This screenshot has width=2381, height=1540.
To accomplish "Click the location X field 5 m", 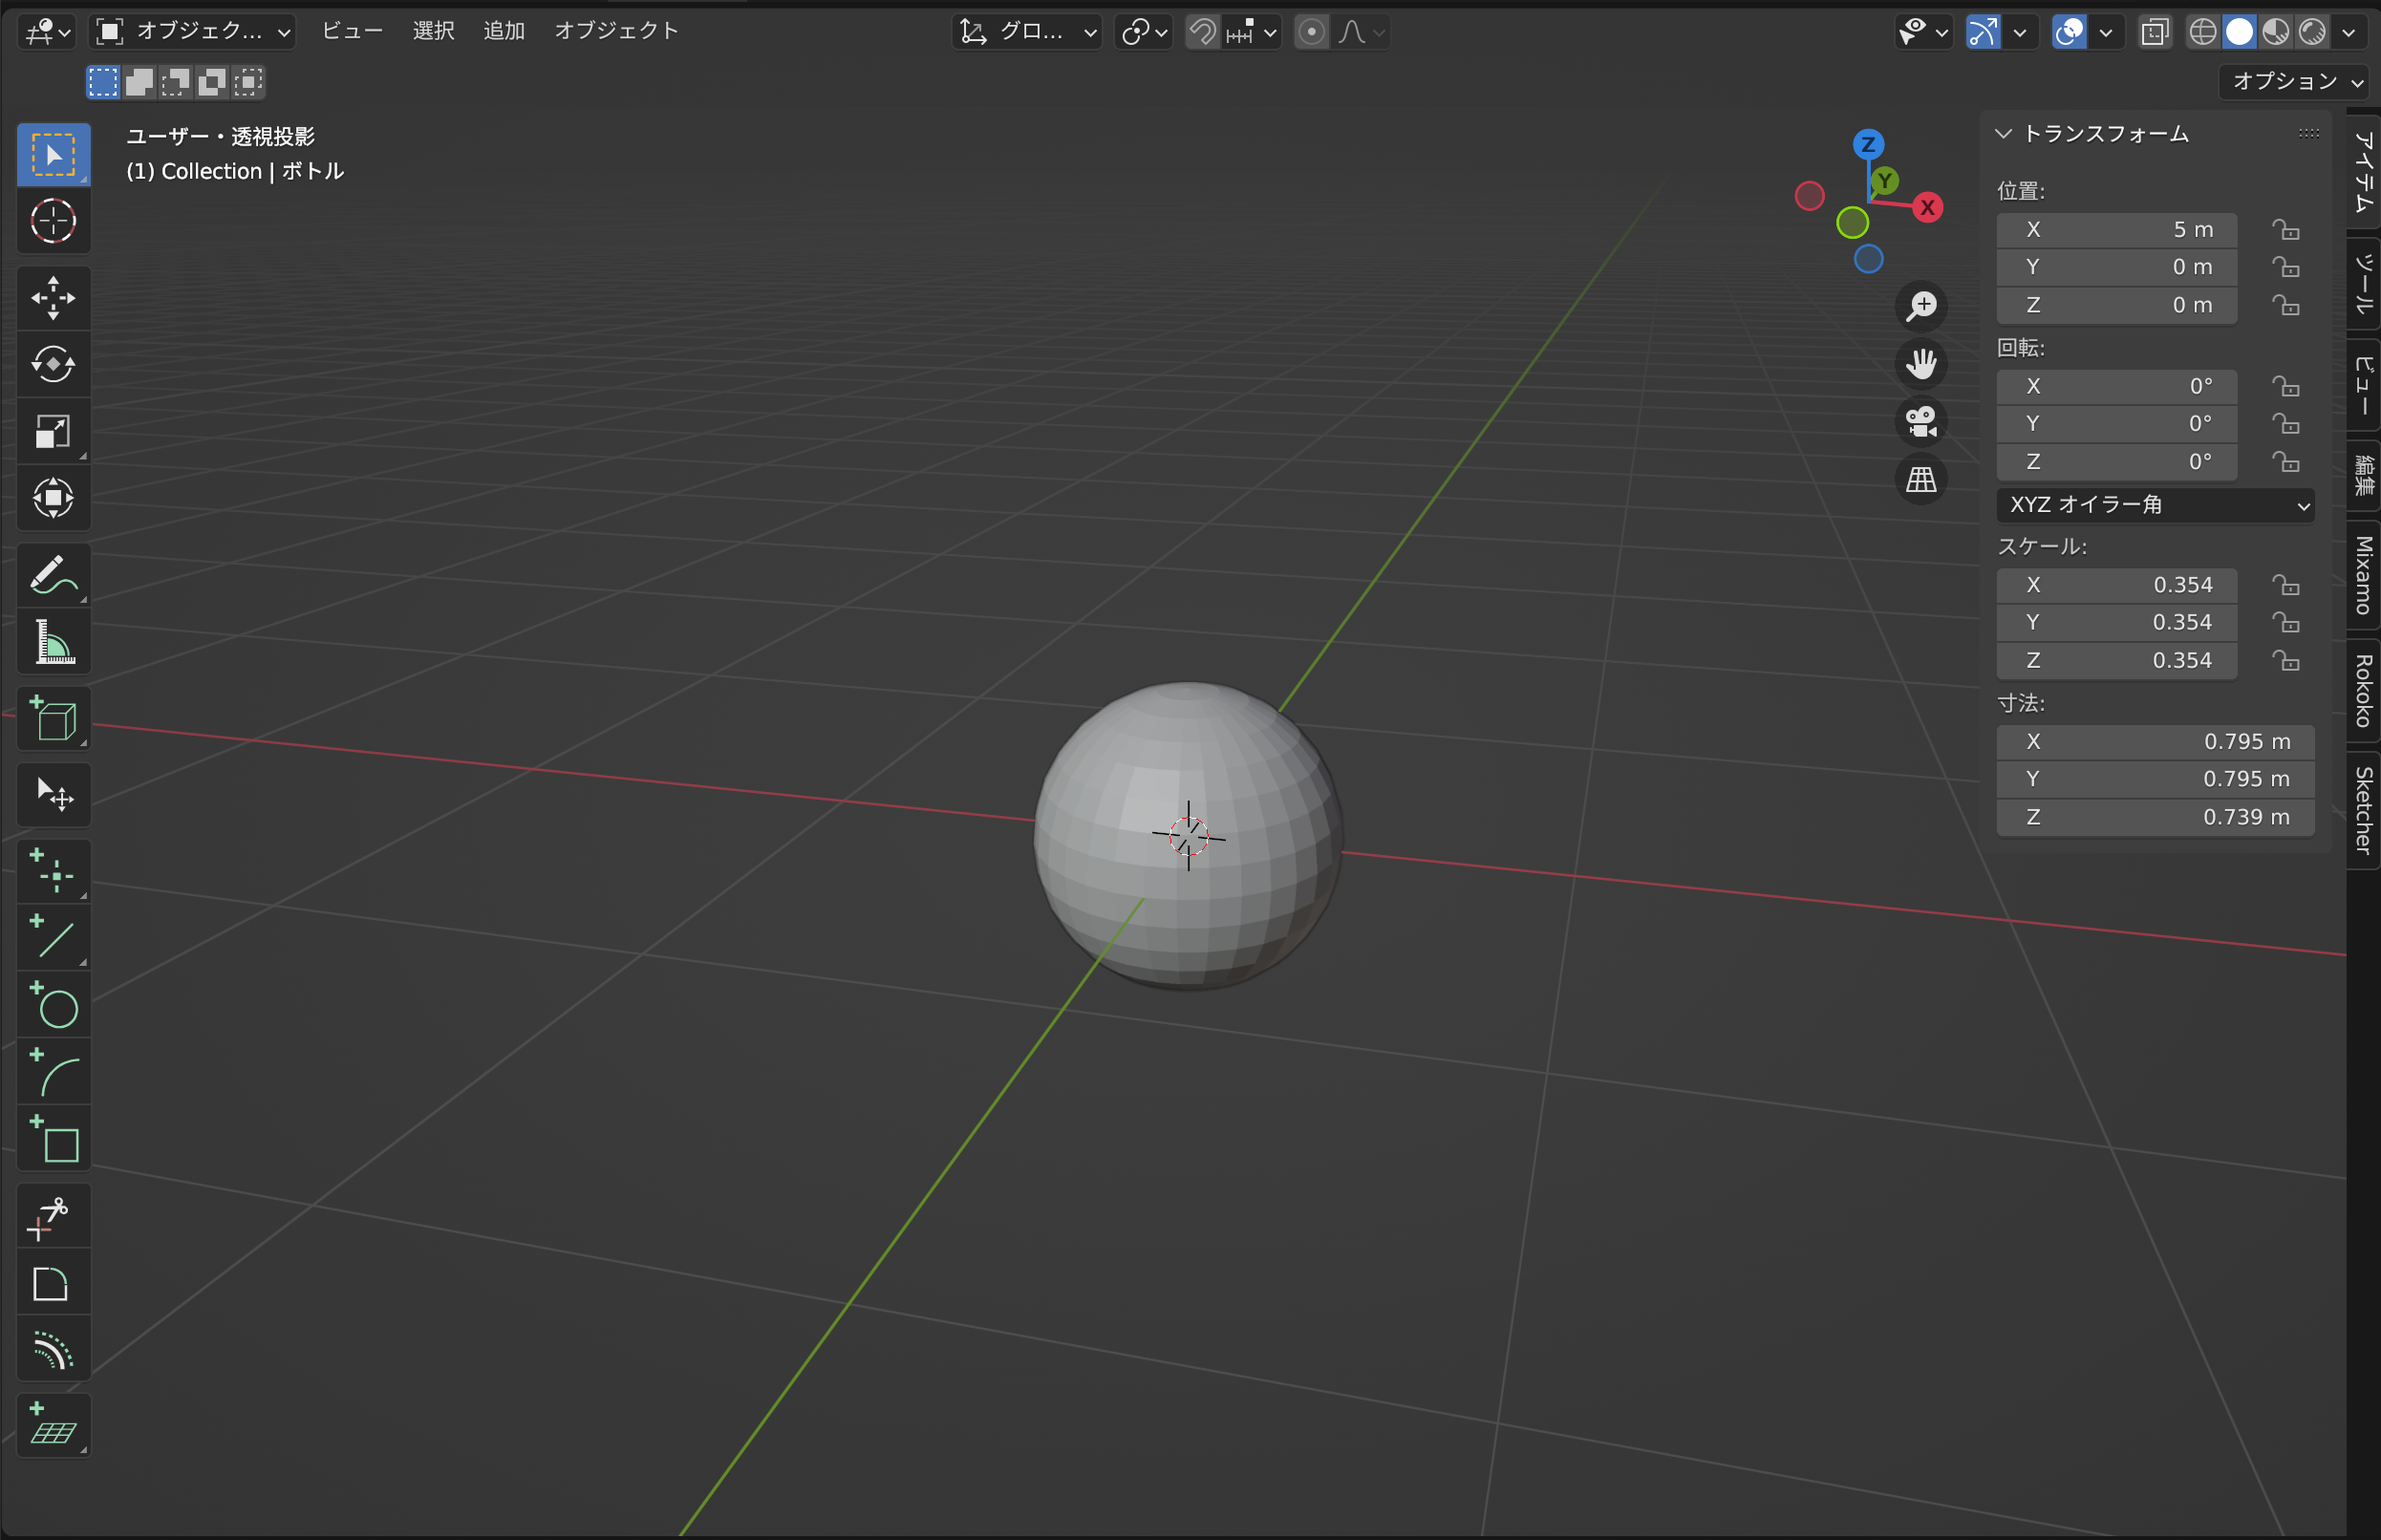I will tap(2116, 230).
